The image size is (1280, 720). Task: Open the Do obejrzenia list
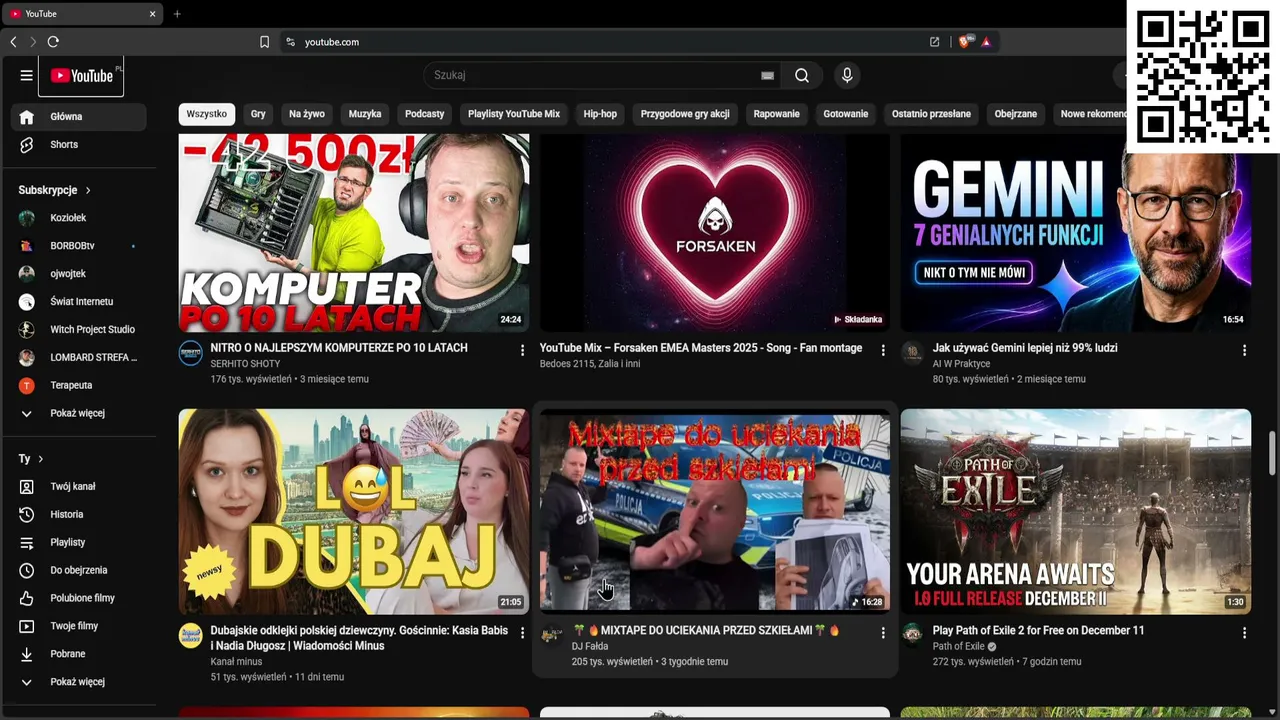click(x=79, y=570)
